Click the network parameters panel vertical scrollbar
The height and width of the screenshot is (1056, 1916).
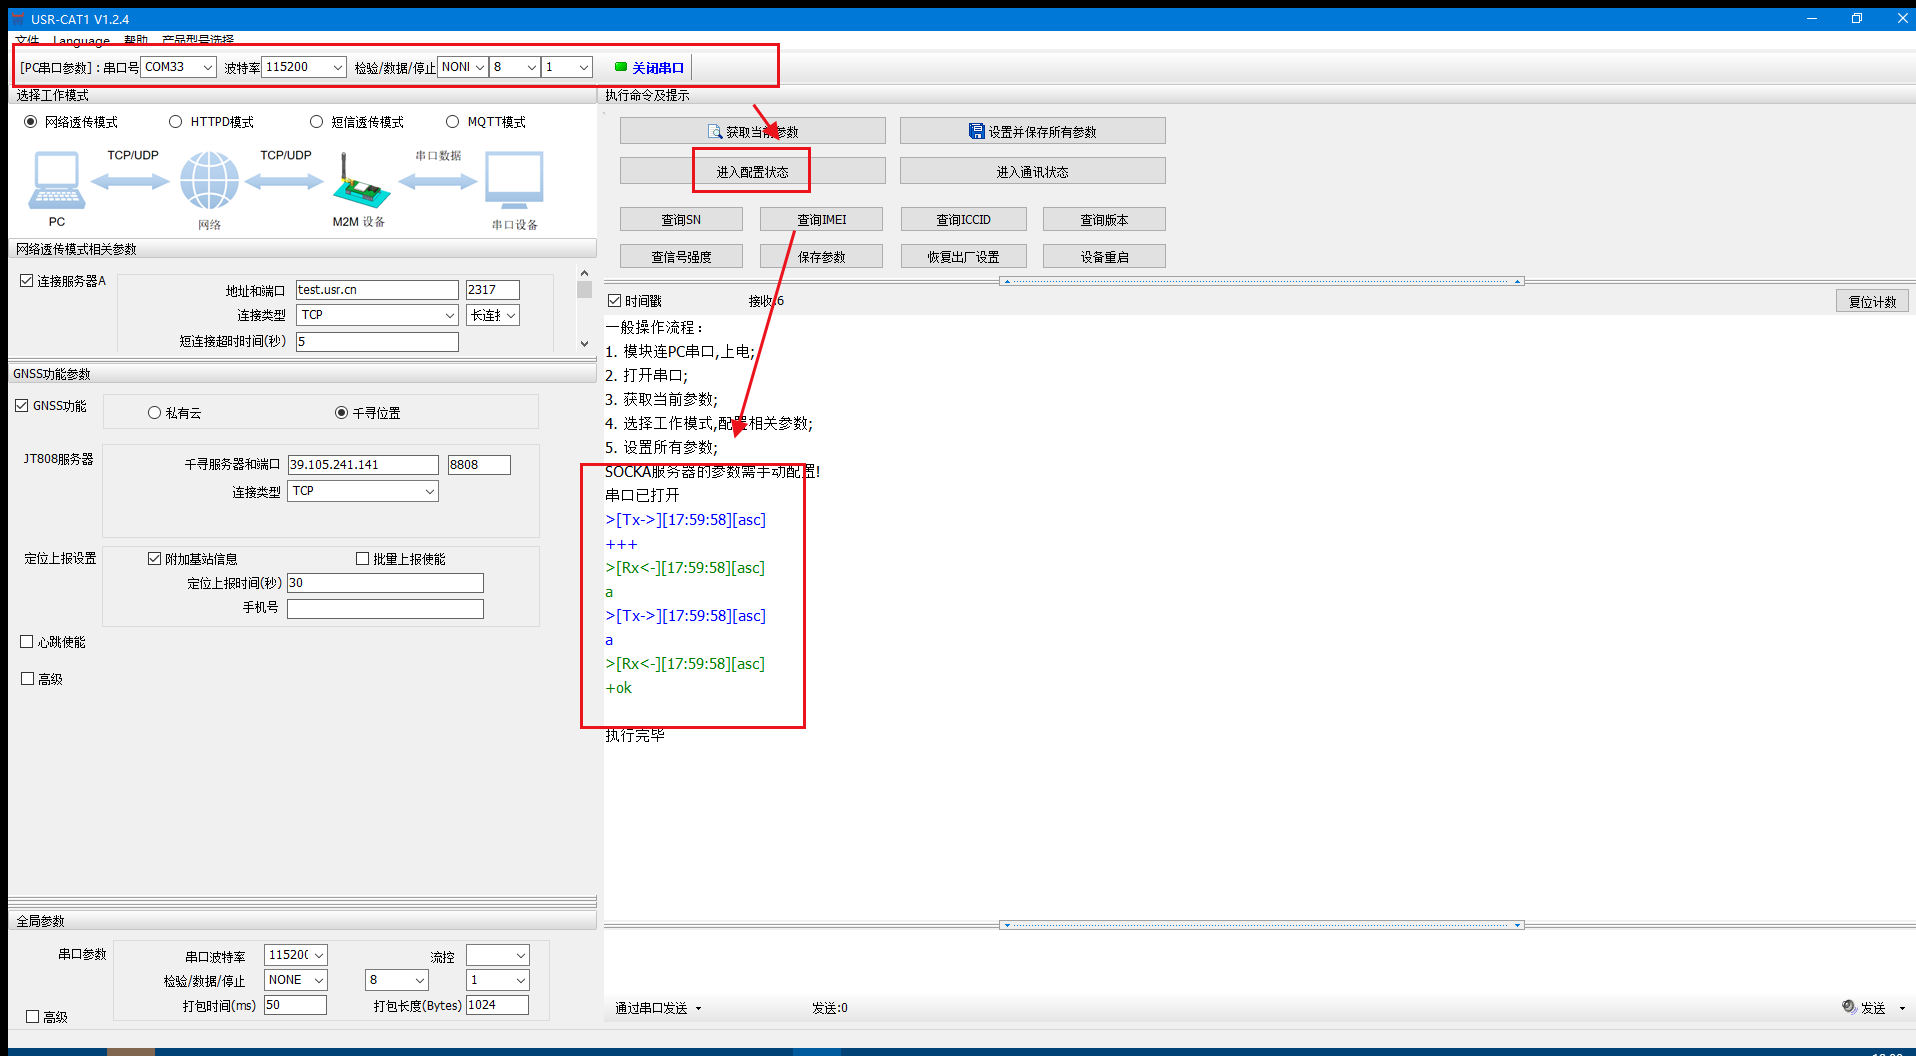[x=585, y=308]
